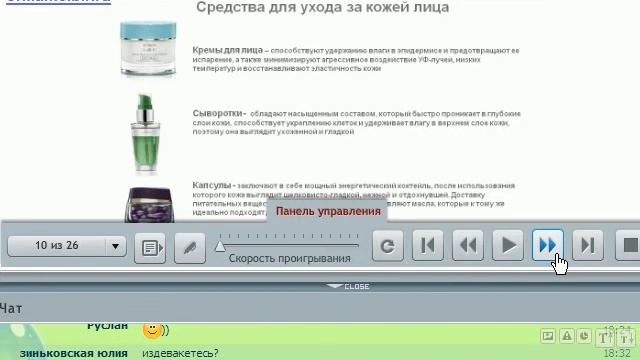Skip to the last slide

588,245
